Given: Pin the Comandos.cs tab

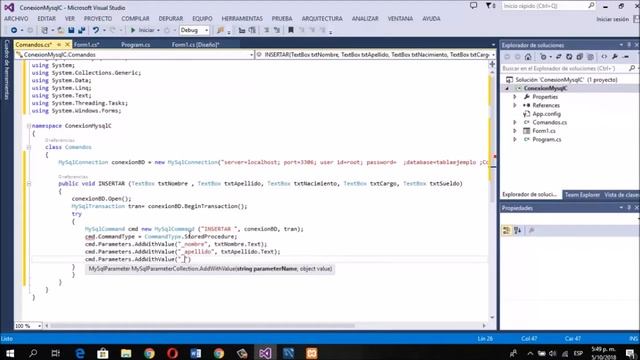Looking at the screenshot, I should [x=59, y=44].
